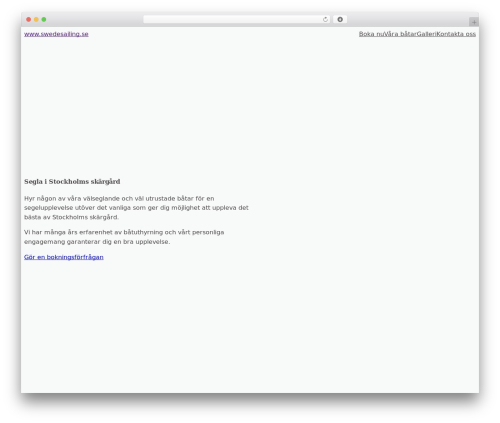This screenshot has height=423, width=500.
Task: Open a new tab with plus button
Action: 474,22
